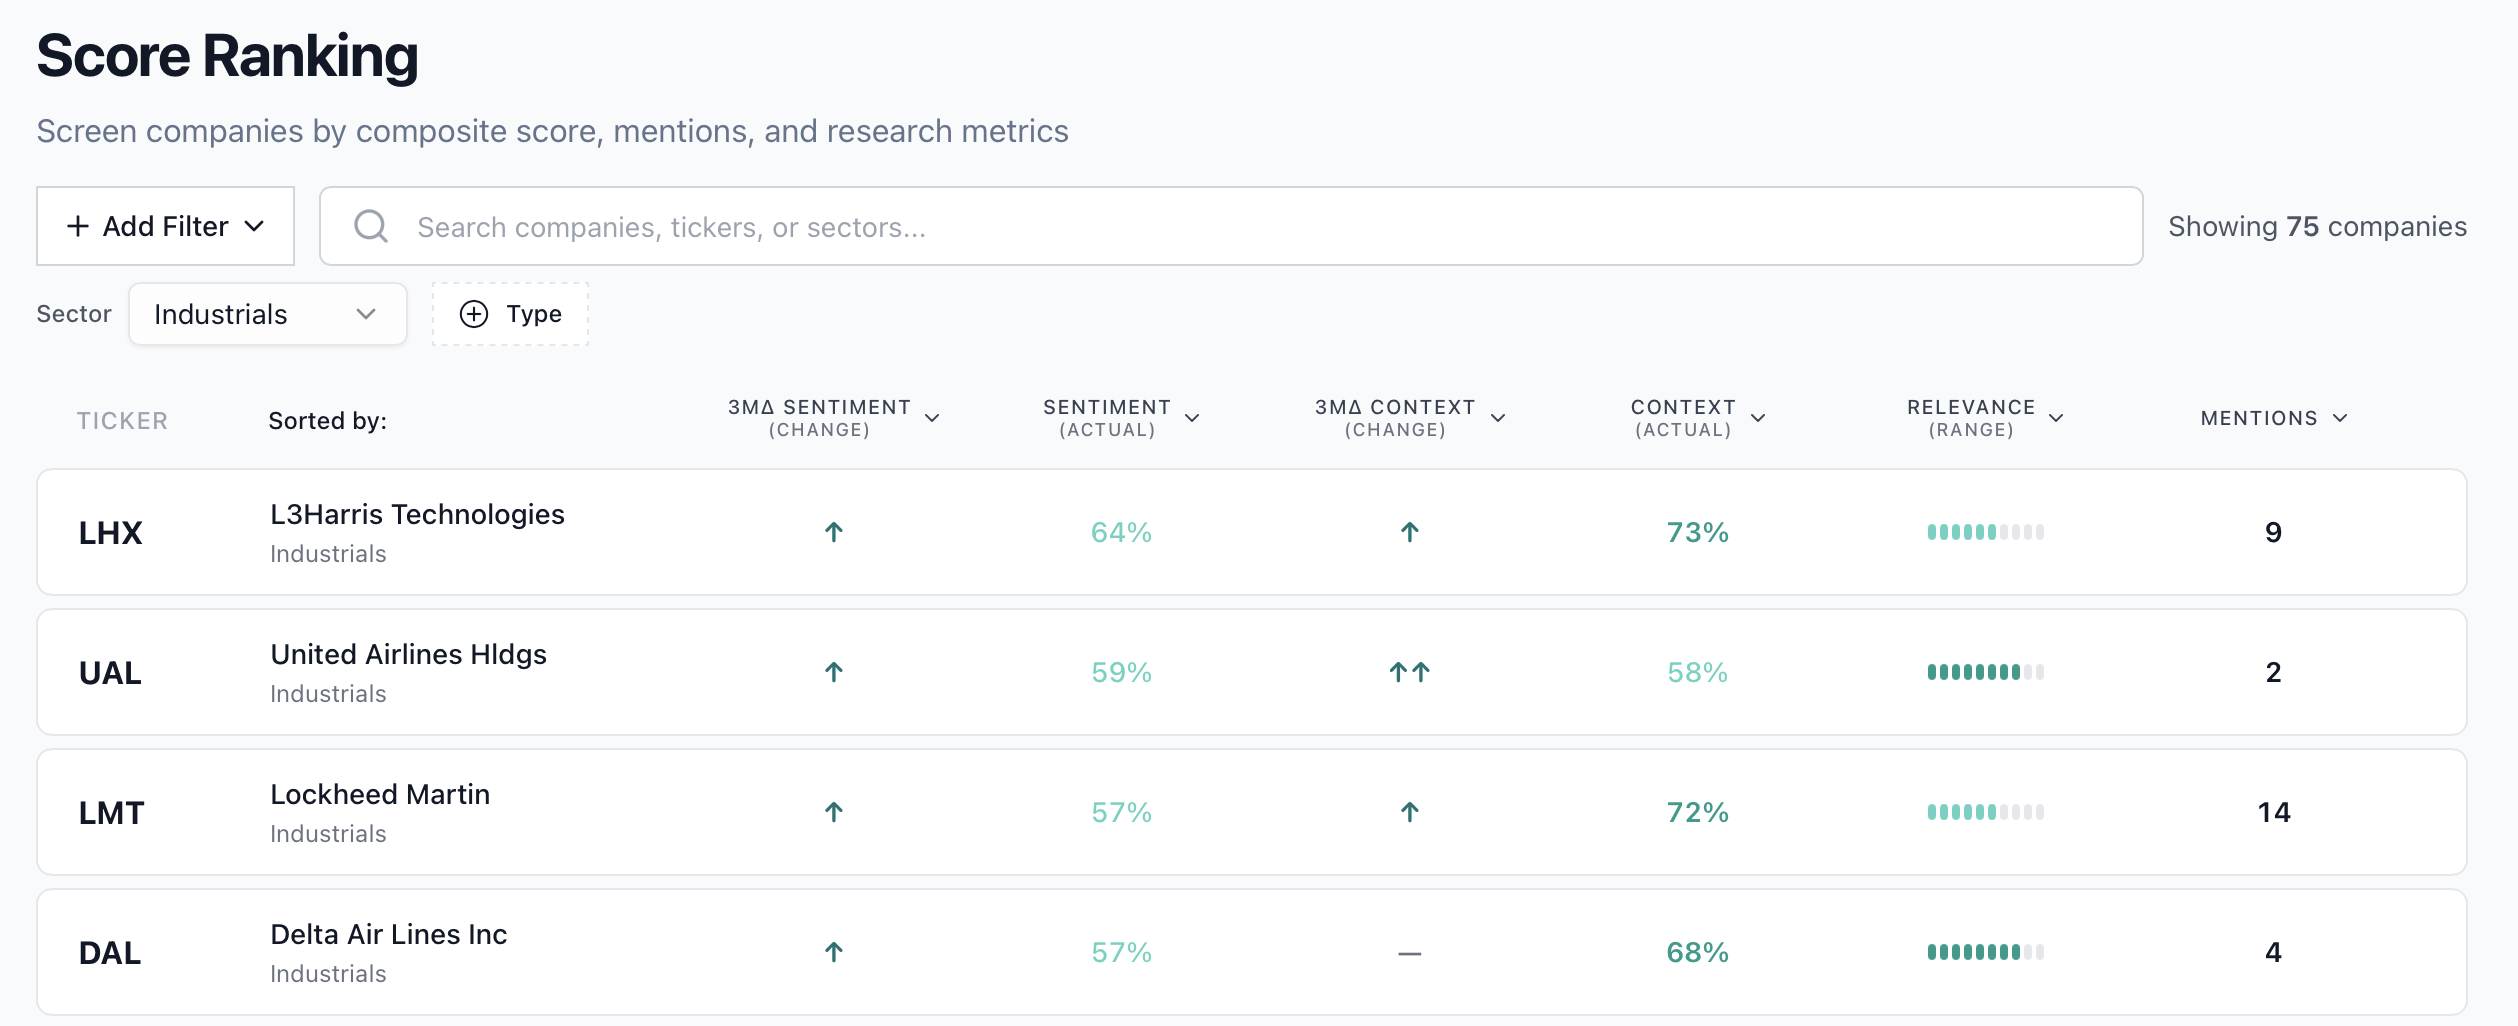This screenshot has height=1026, width=2518.
Task: Open the Industrials sector dropdown
Action: [268, 314]
